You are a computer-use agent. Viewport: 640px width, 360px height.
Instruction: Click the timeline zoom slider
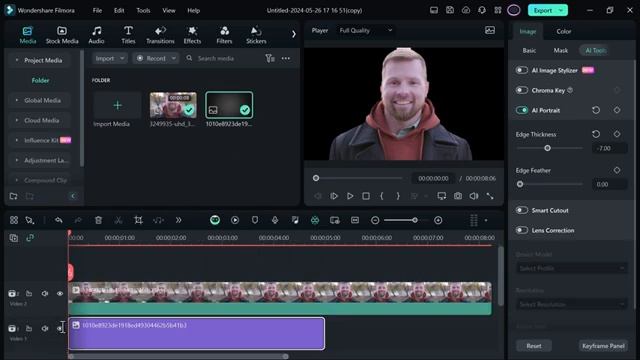(x=405, y=220)
